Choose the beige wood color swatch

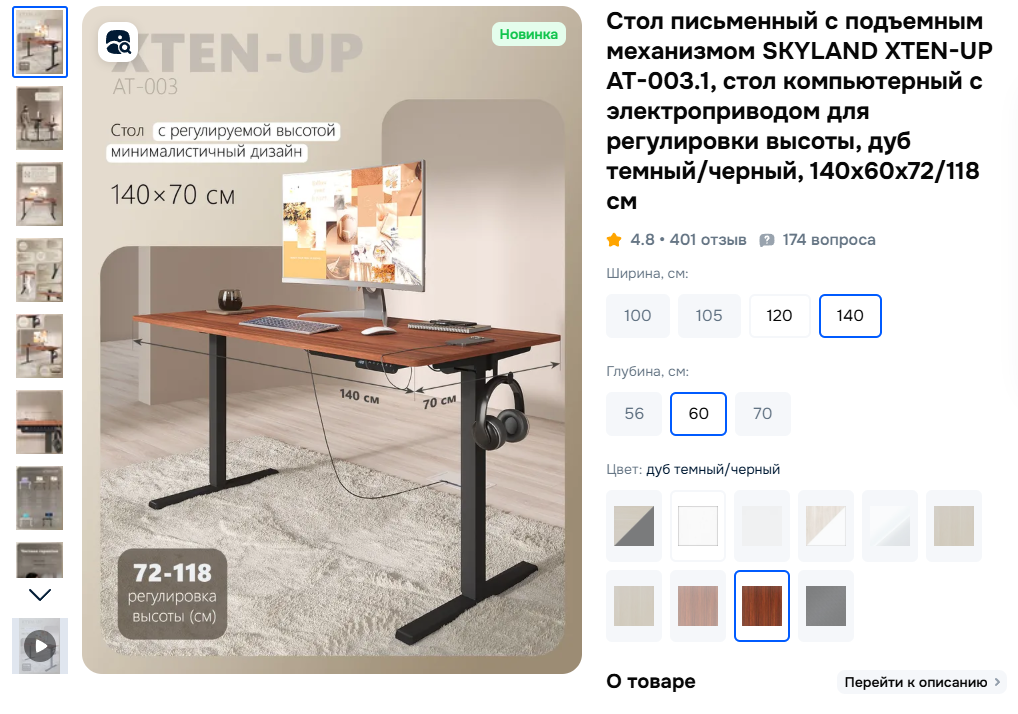954,526
